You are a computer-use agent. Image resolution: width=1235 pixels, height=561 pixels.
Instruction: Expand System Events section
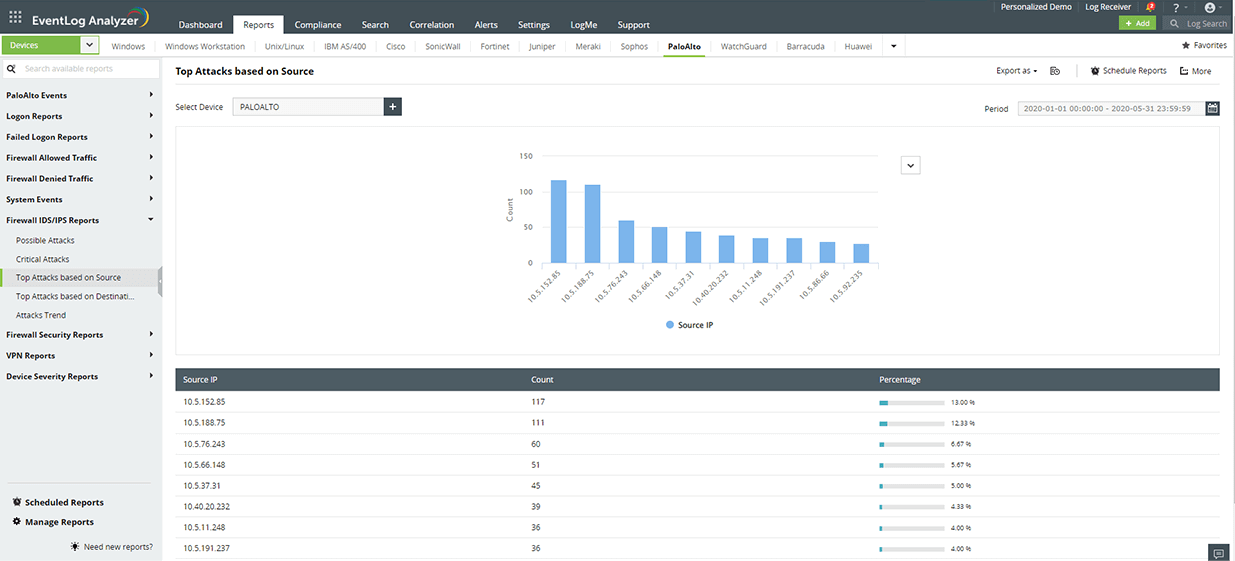(80, 200)
